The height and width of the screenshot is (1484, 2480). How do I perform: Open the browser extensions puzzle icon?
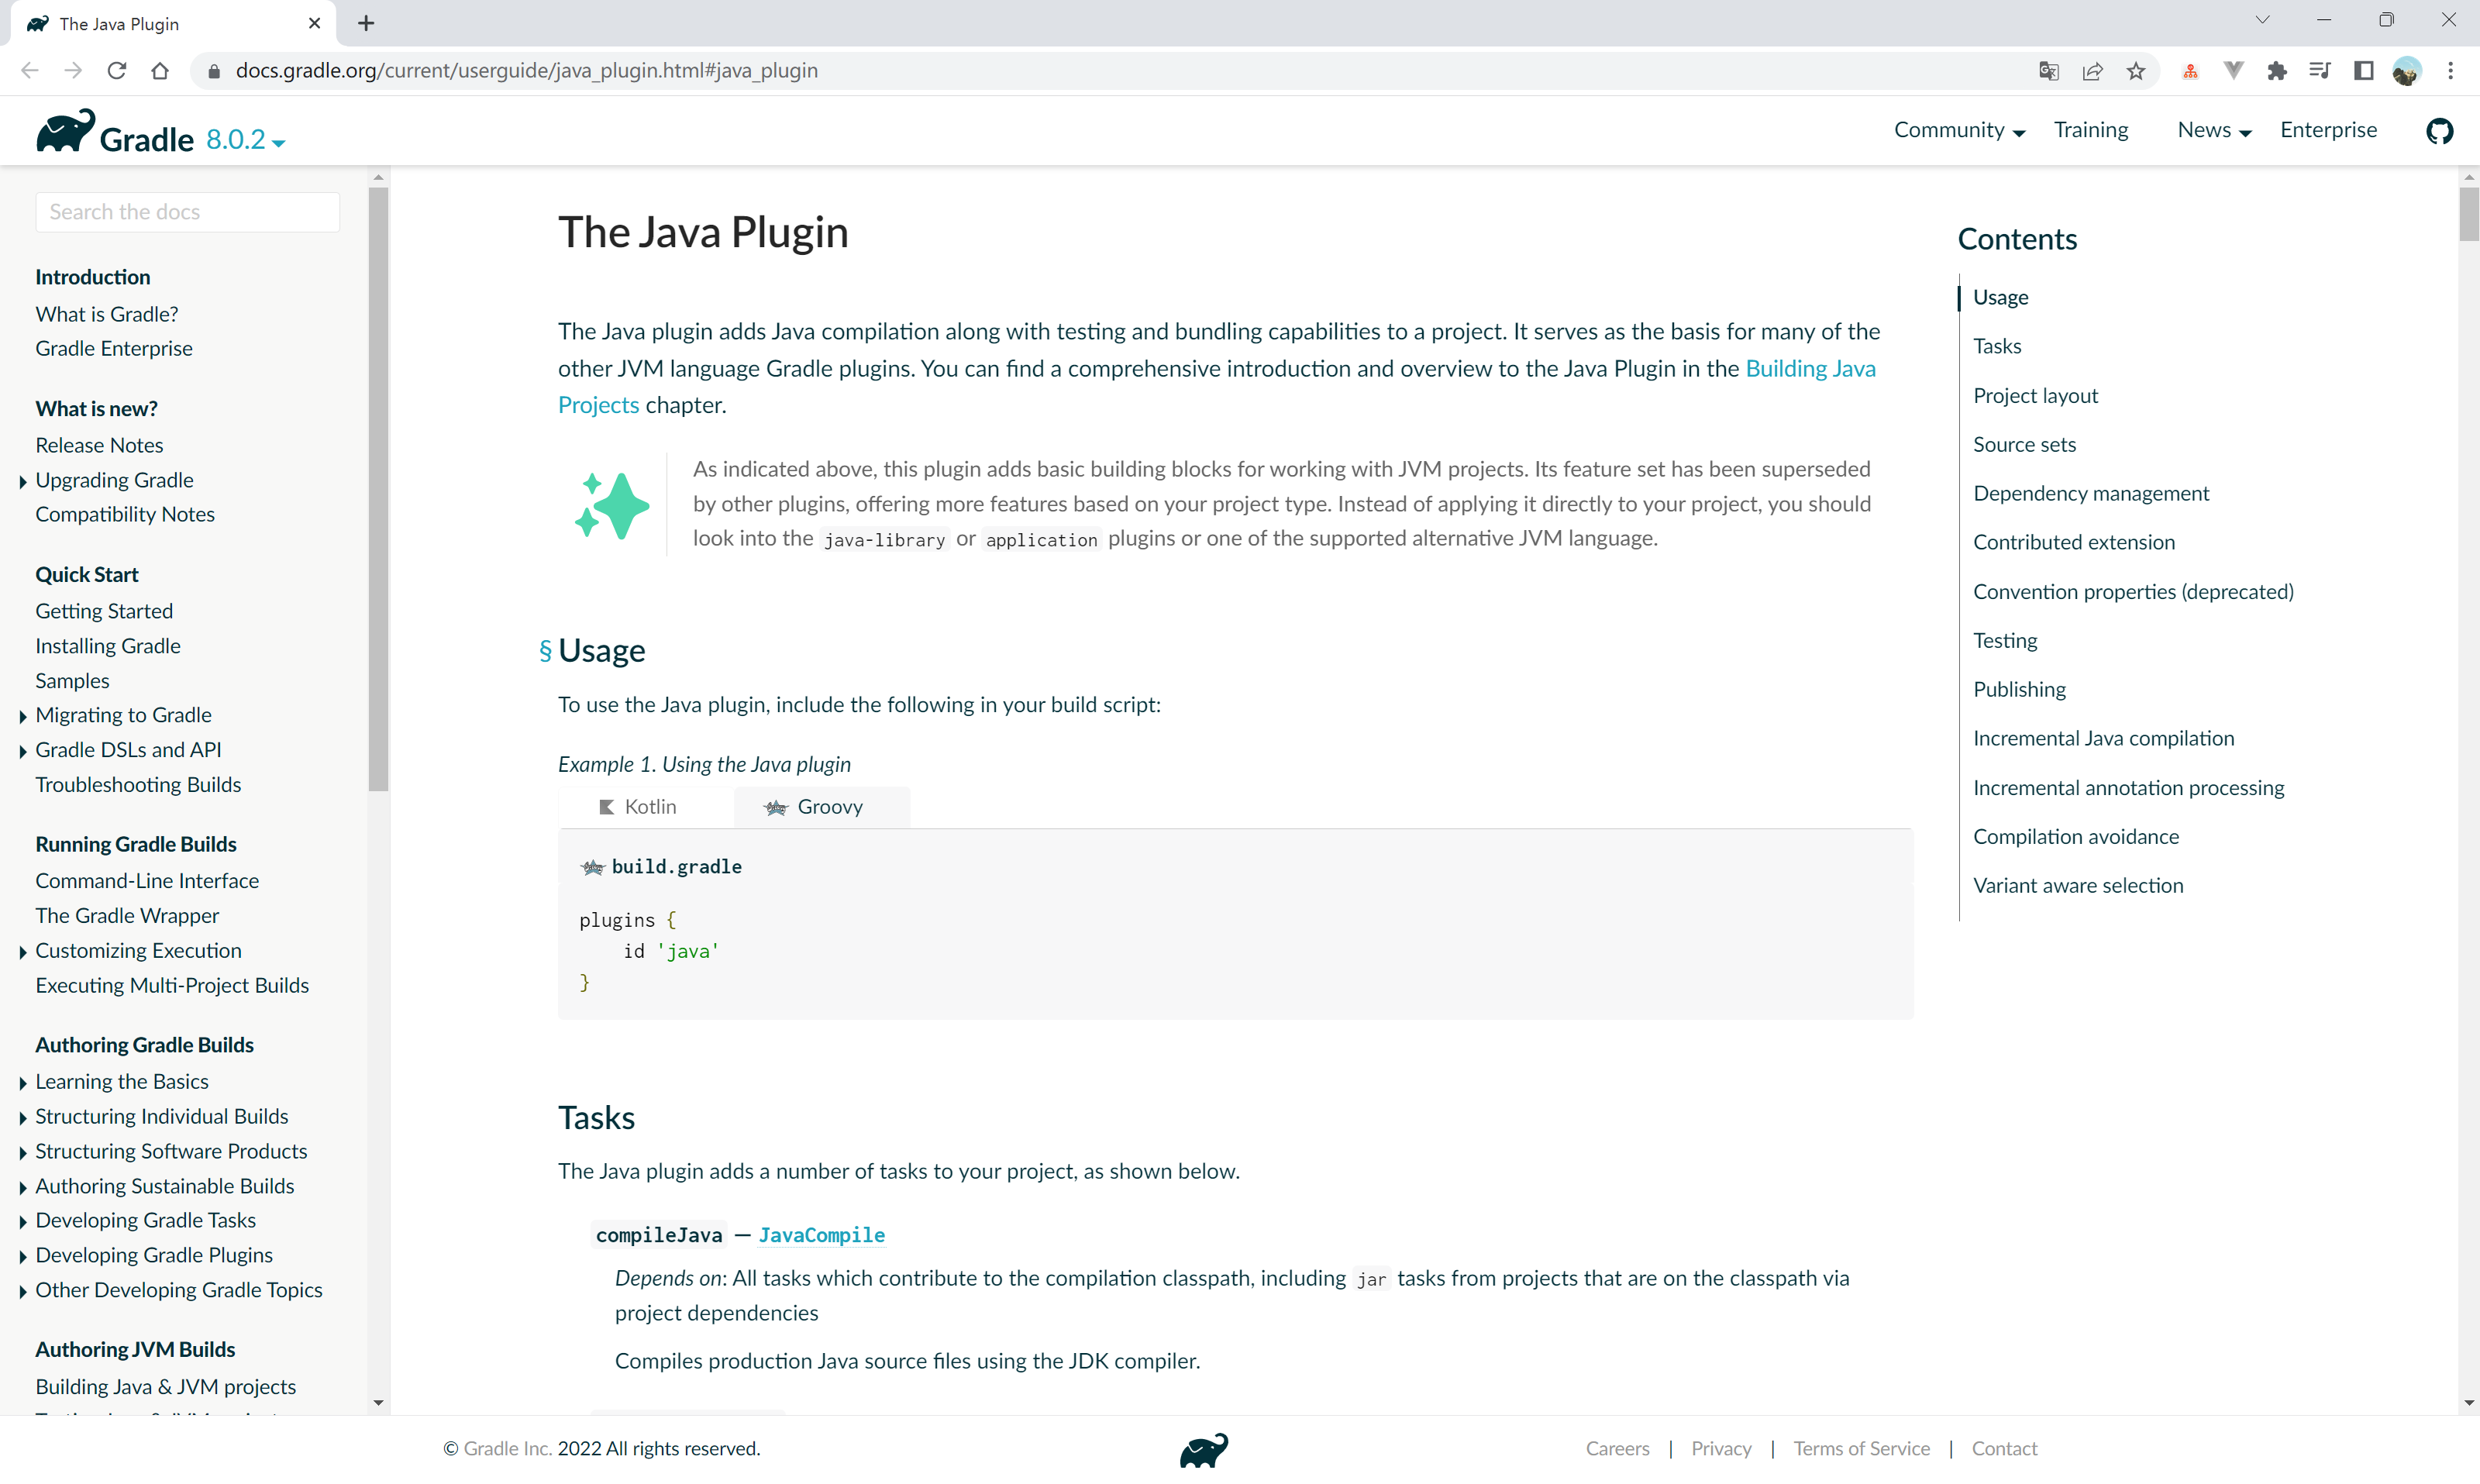(x=2277, y=70)
